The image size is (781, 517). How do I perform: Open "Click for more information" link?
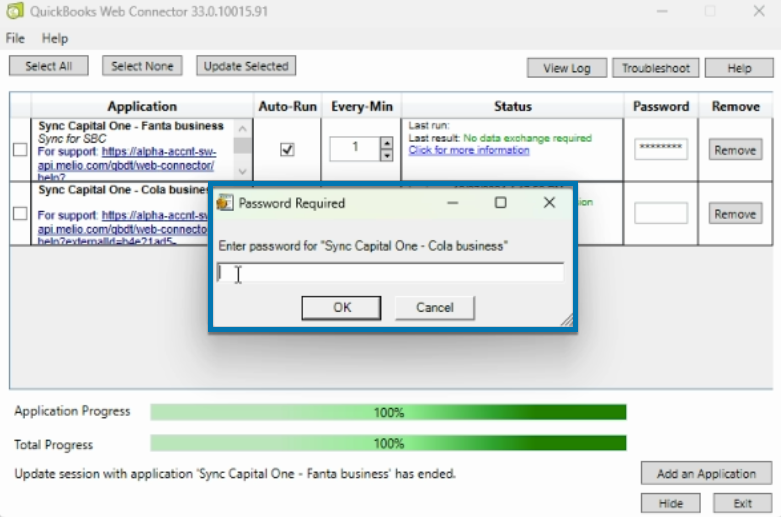[x=468, y=150]
